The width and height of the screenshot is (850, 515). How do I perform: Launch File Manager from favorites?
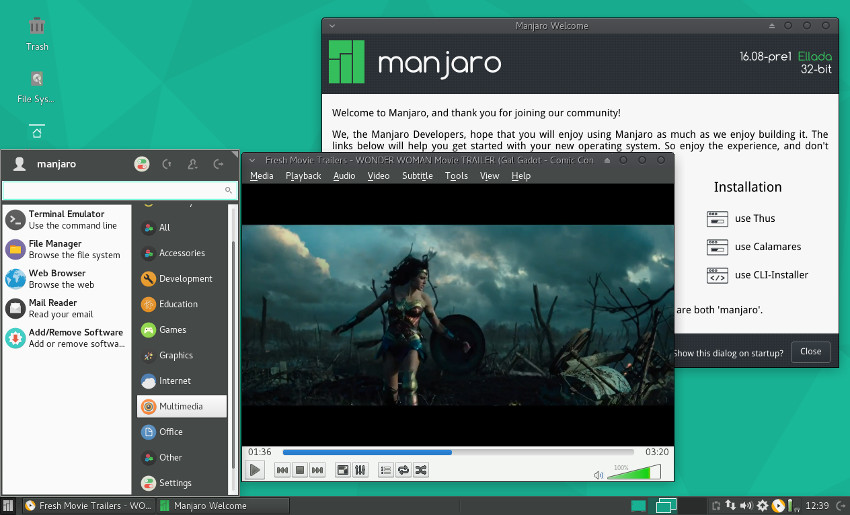tap(67, 249)
